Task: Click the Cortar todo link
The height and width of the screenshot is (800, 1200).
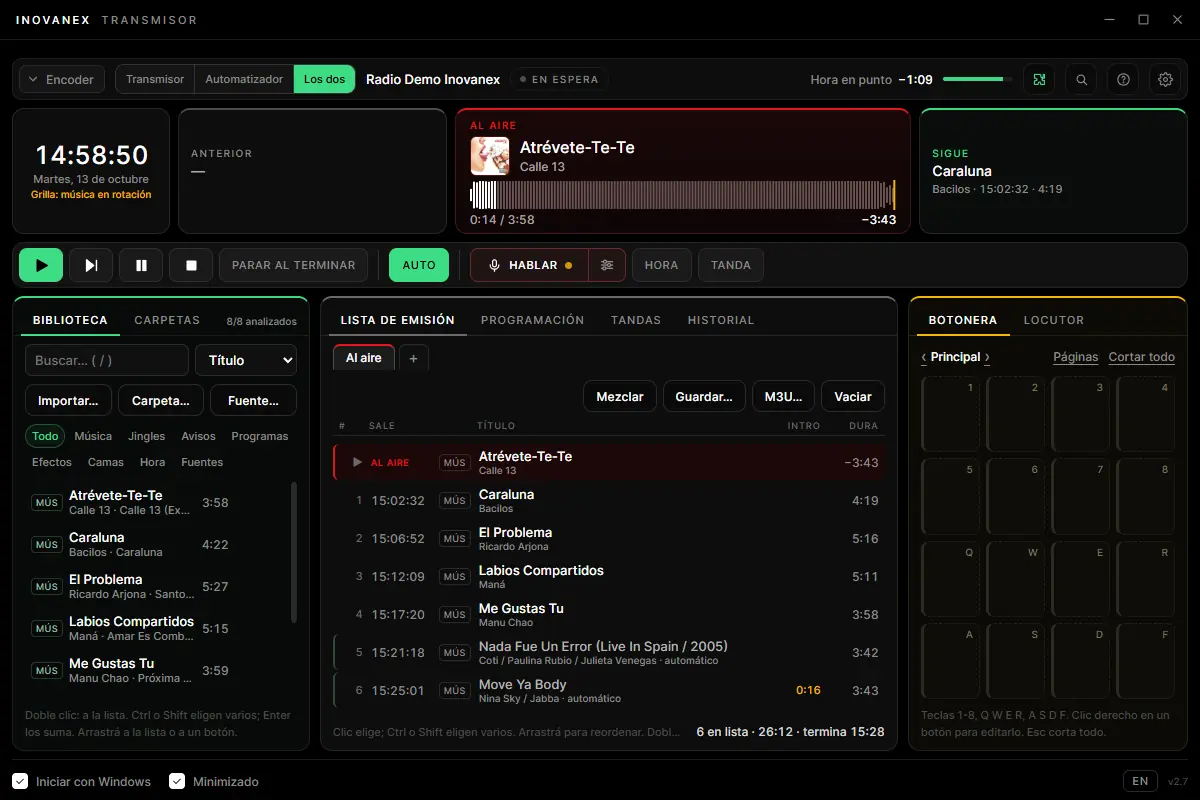Action: [1141, 357]
